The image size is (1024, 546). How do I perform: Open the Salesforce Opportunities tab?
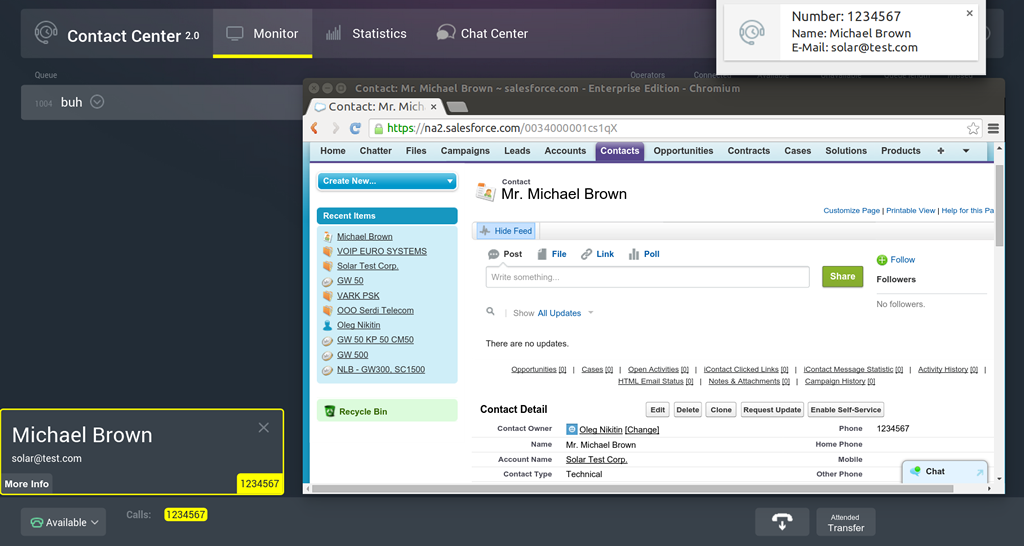(x=683, y=151)
